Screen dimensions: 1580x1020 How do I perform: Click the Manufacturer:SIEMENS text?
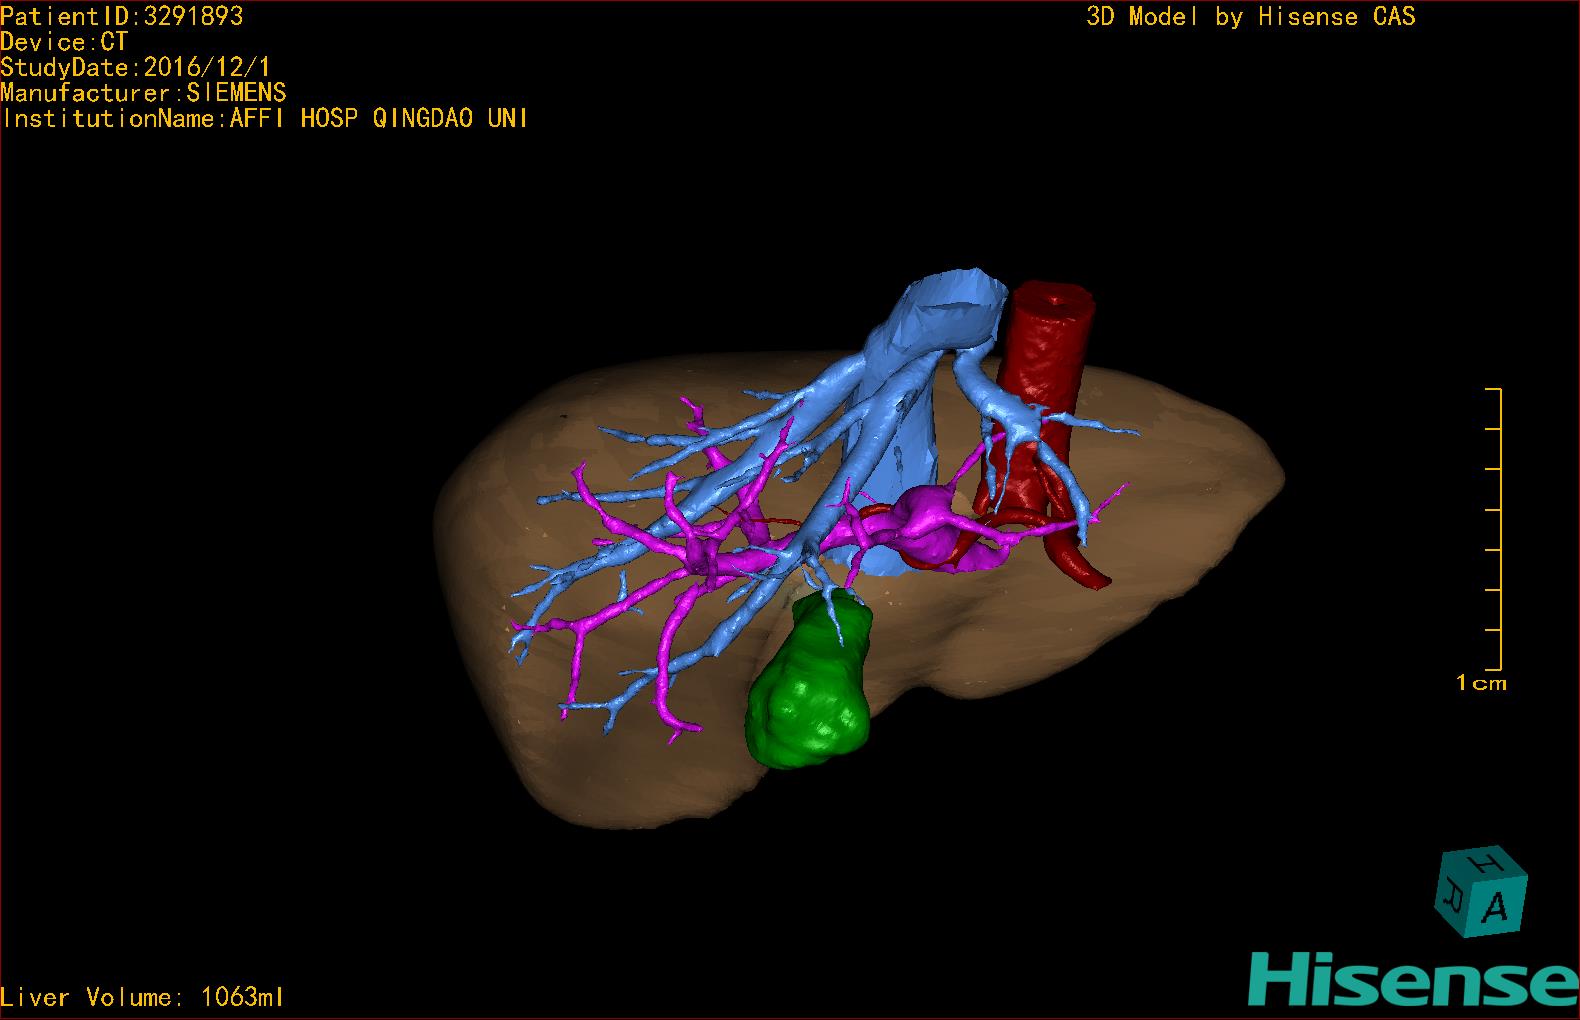click(143, 93)
